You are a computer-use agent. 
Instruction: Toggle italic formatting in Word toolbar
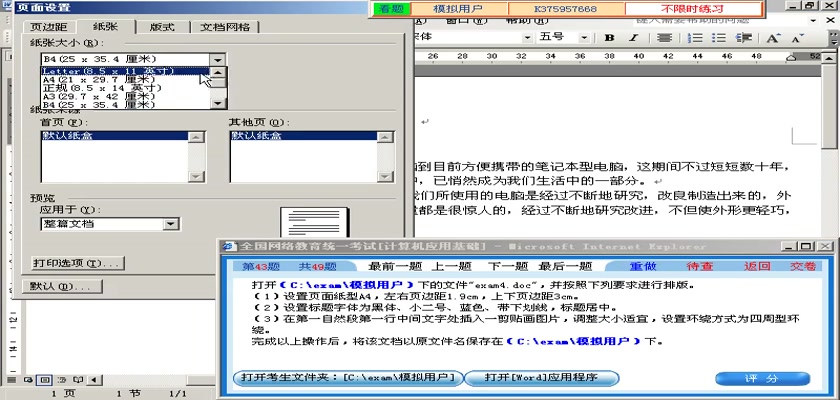point(633,37)
